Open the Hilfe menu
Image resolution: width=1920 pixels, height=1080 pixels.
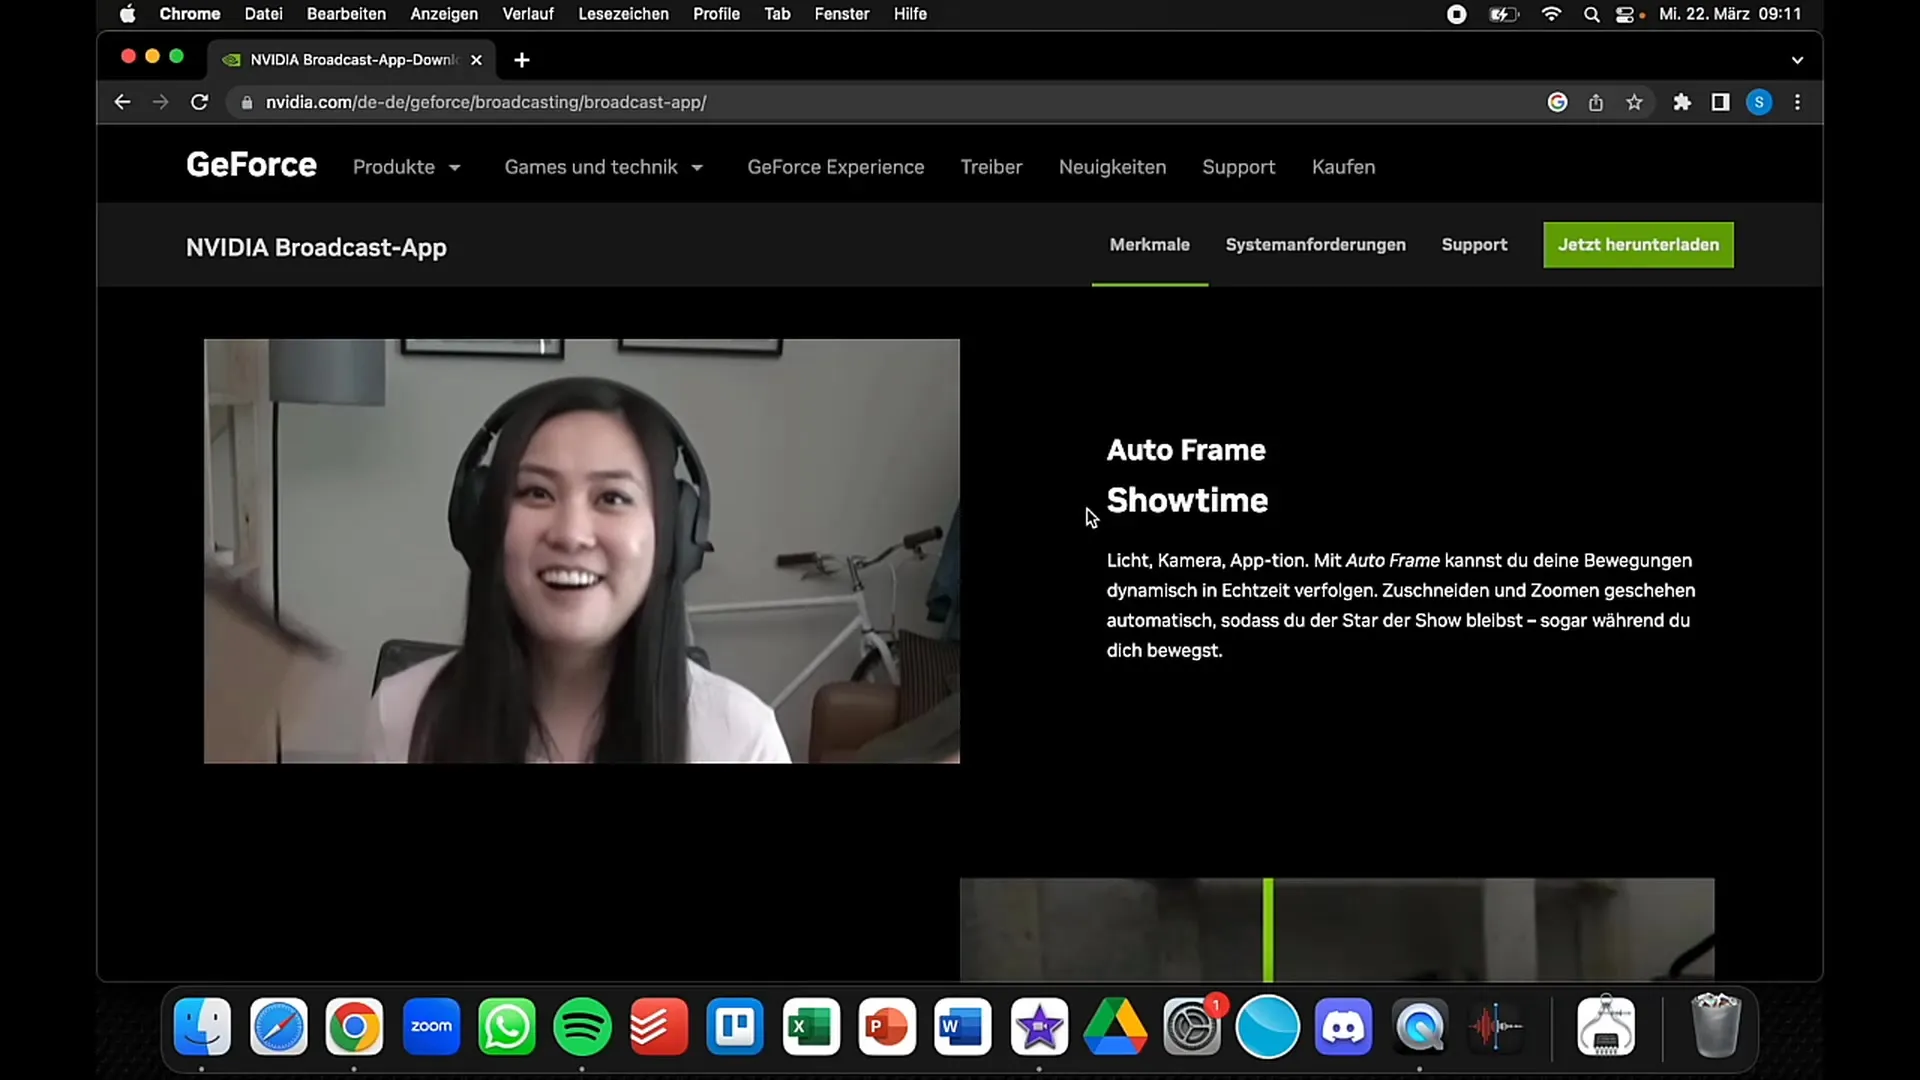[x=910, y=14]
